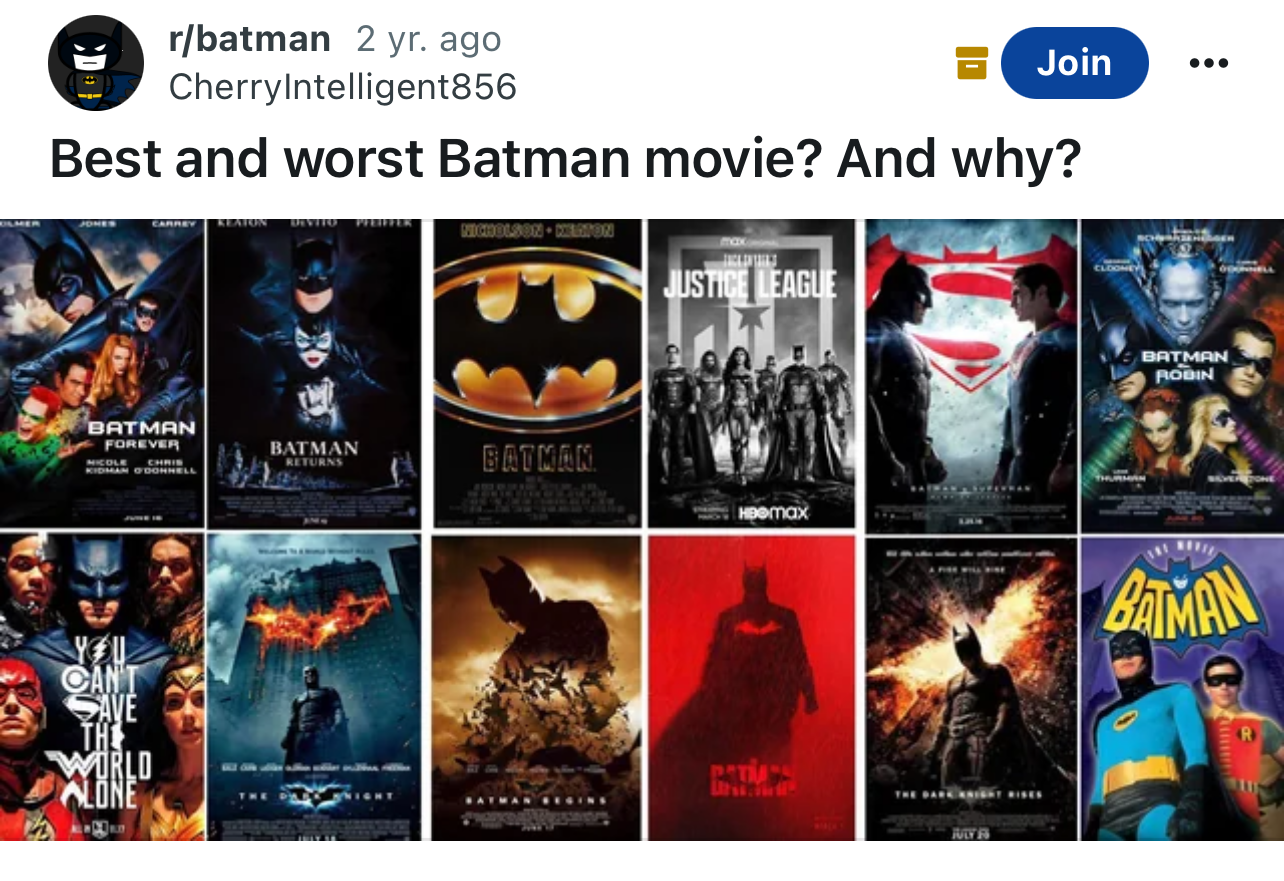Select the 1989 Batman logo poster
The image size is (1284, 881).
pyautogui.click(x=537, y=373)
